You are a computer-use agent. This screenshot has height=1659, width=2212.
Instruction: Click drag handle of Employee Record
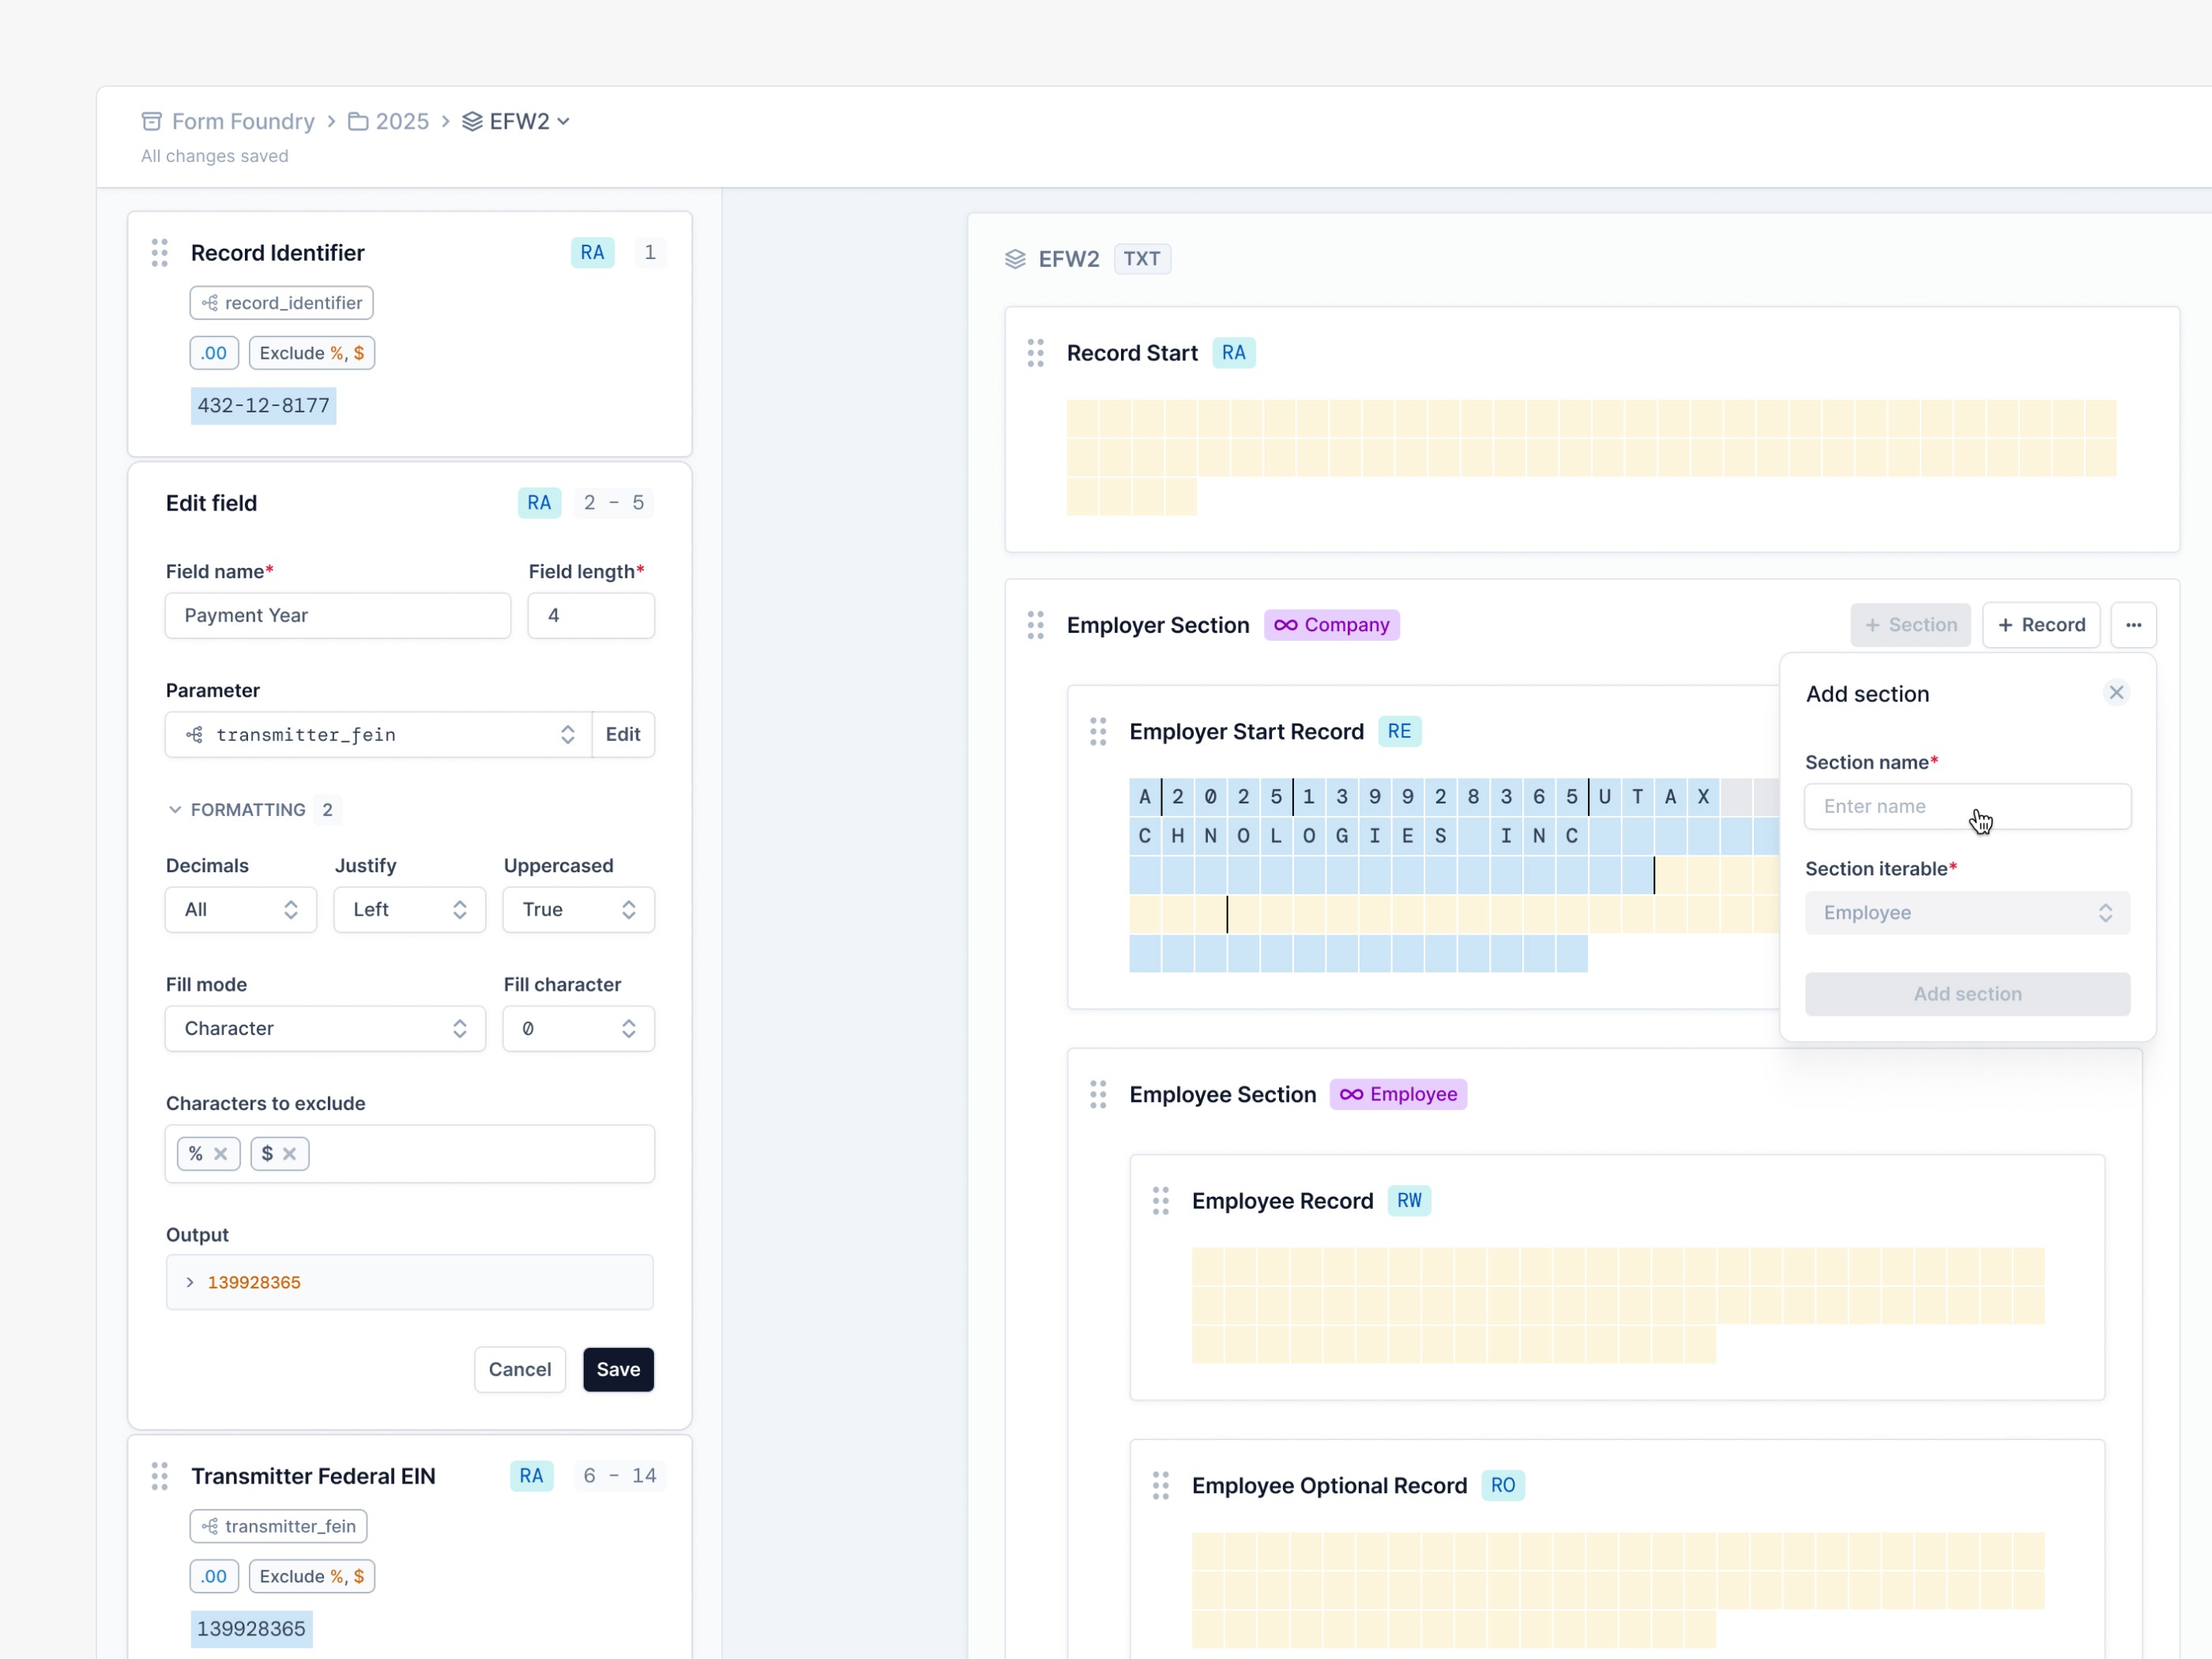(1160, 1201)
